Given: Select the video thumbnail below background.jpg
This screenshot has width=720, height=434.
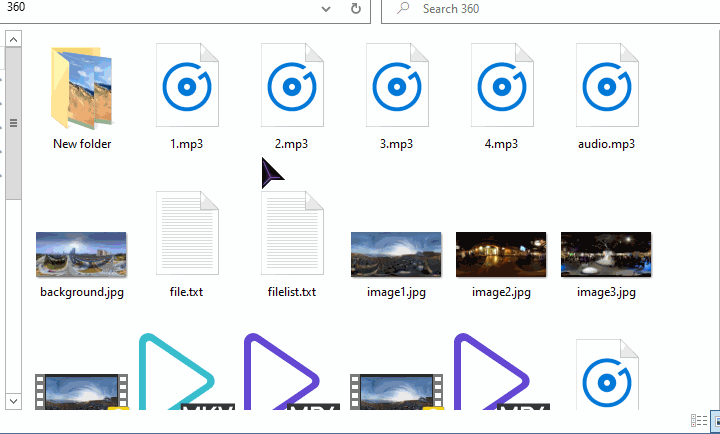Looking at the screenshot, I should (x=82, y=392).
